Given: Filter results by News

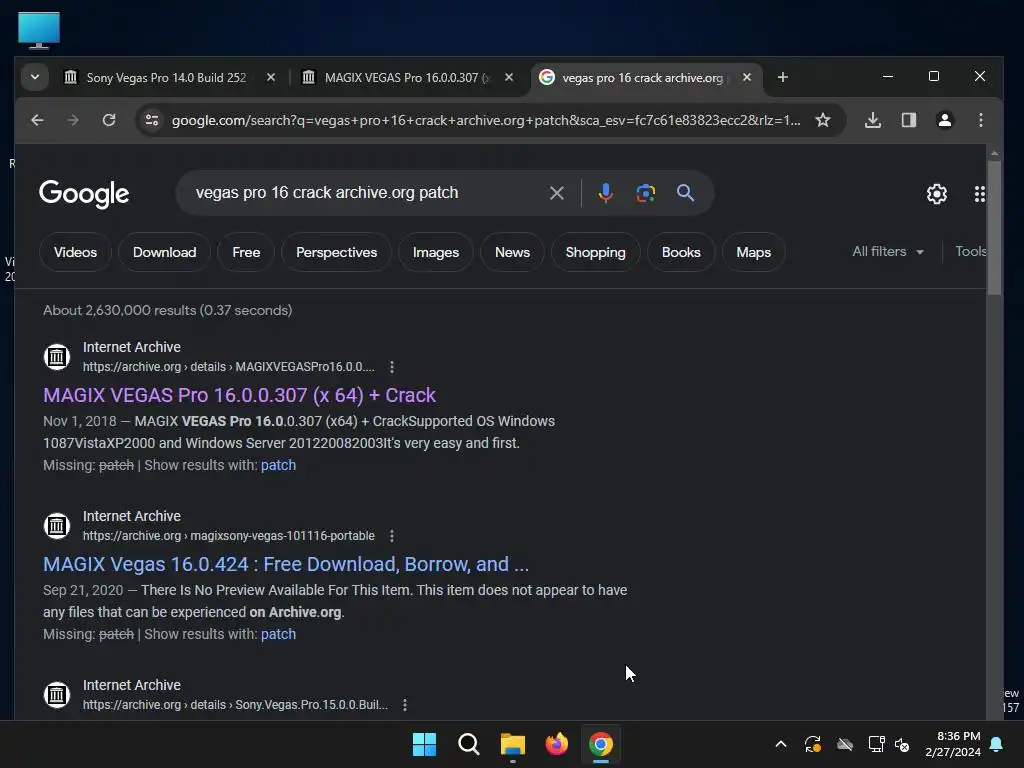Looking at the screenshot, I should (x=512, y=252).
